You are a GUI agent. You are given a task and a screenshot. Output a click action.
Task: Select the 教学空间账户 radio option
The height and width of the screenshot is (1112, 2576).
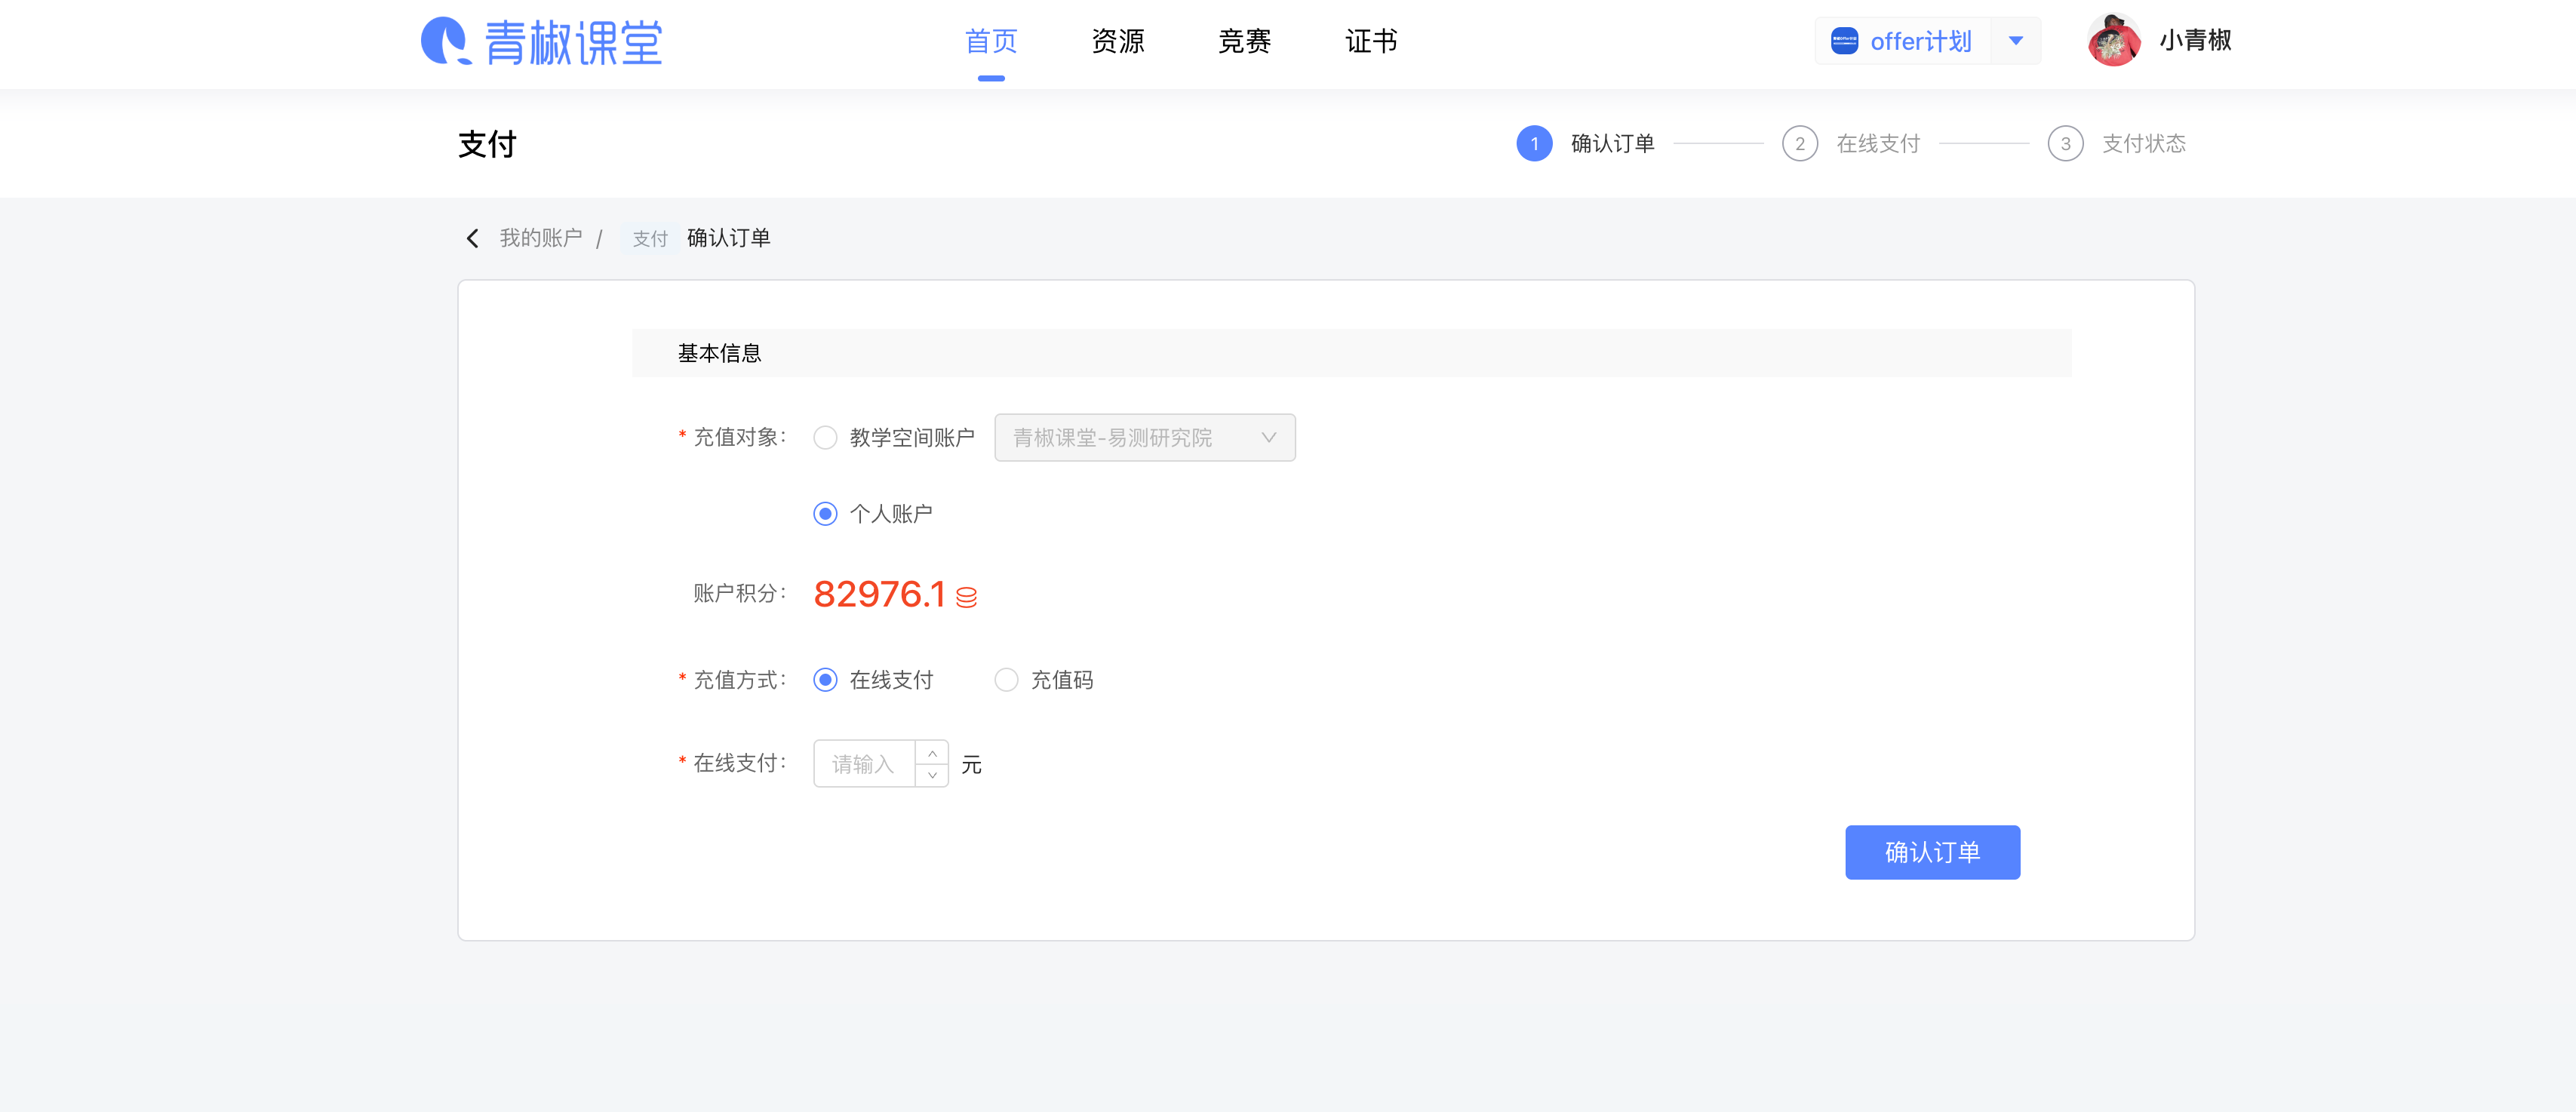825,438
